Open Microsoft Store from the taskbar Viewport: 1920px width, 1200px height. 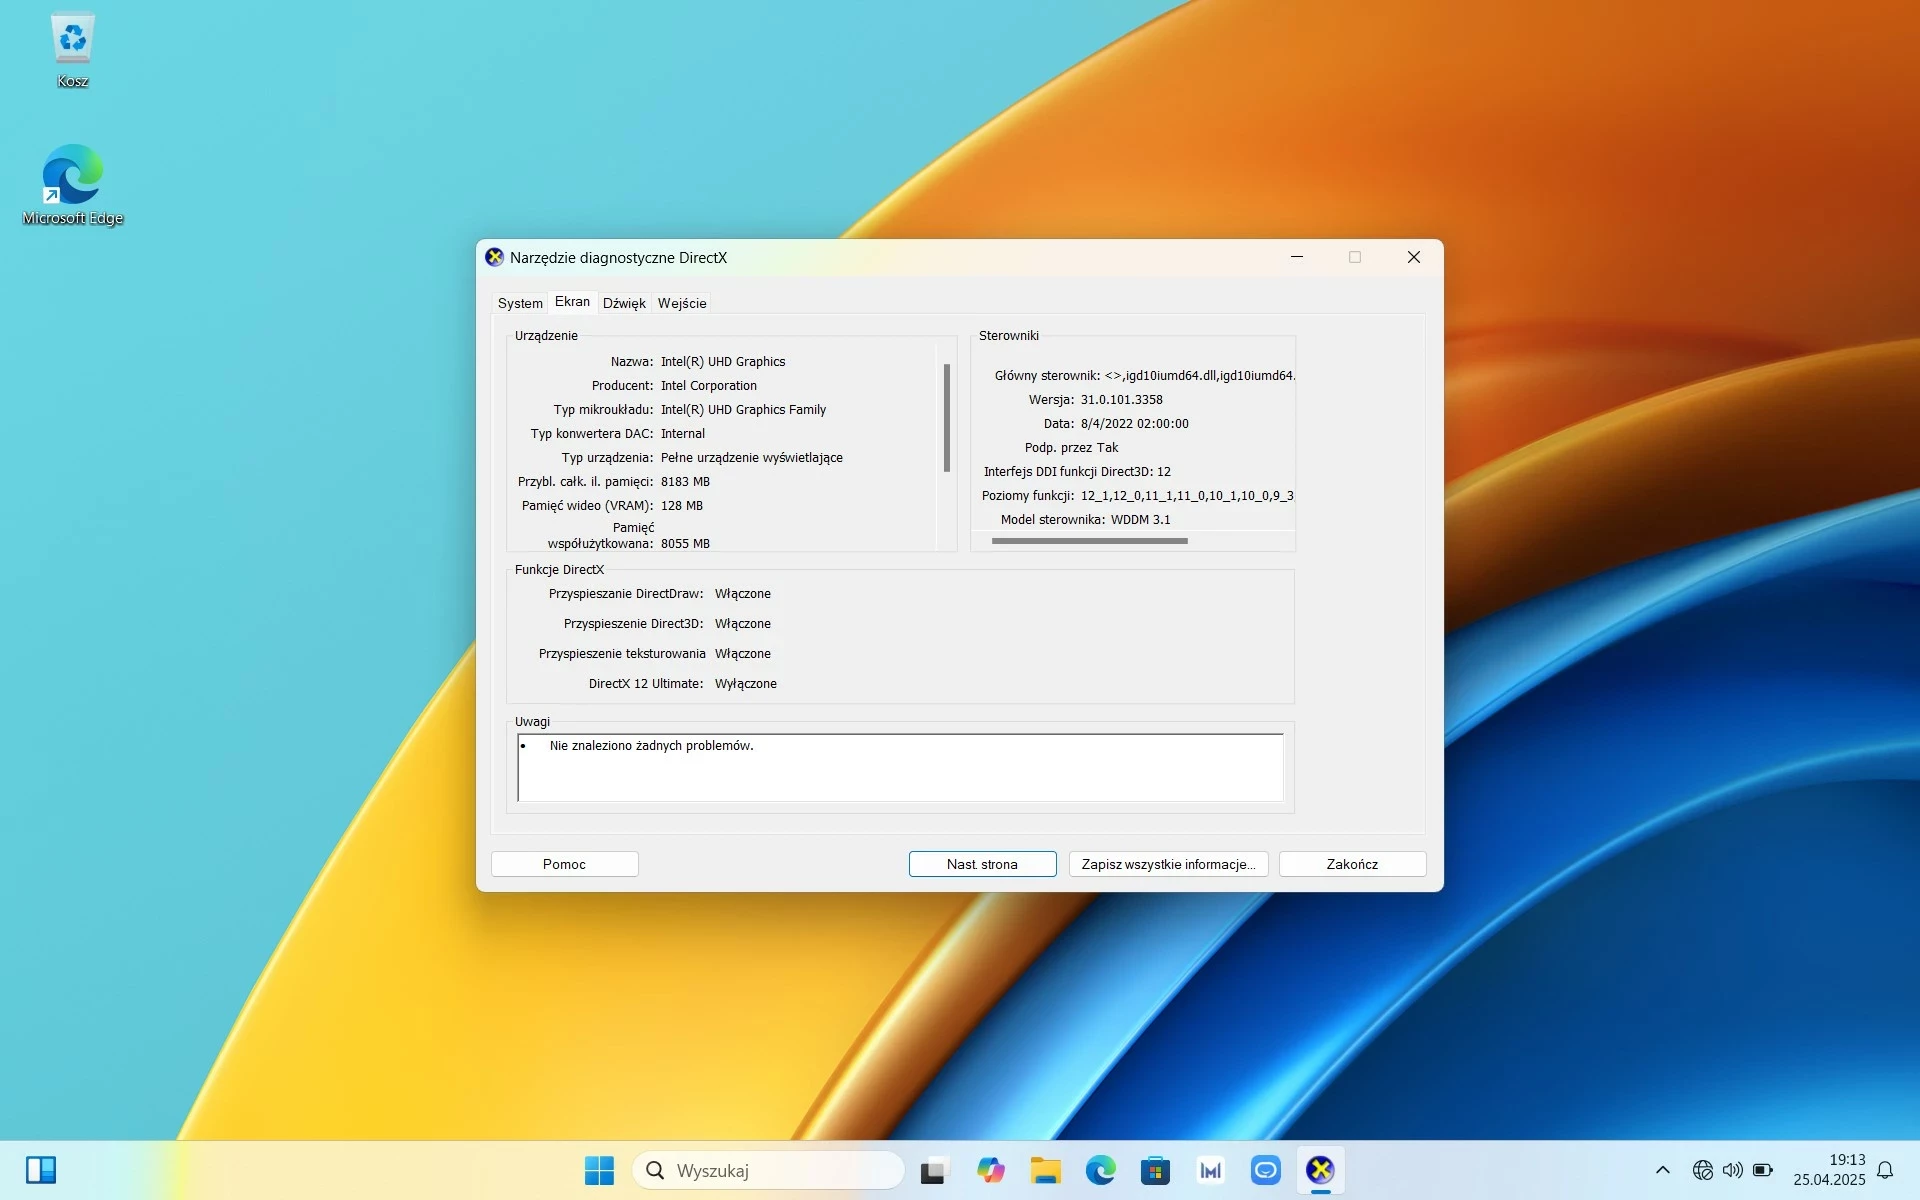pos(1156,1170)
